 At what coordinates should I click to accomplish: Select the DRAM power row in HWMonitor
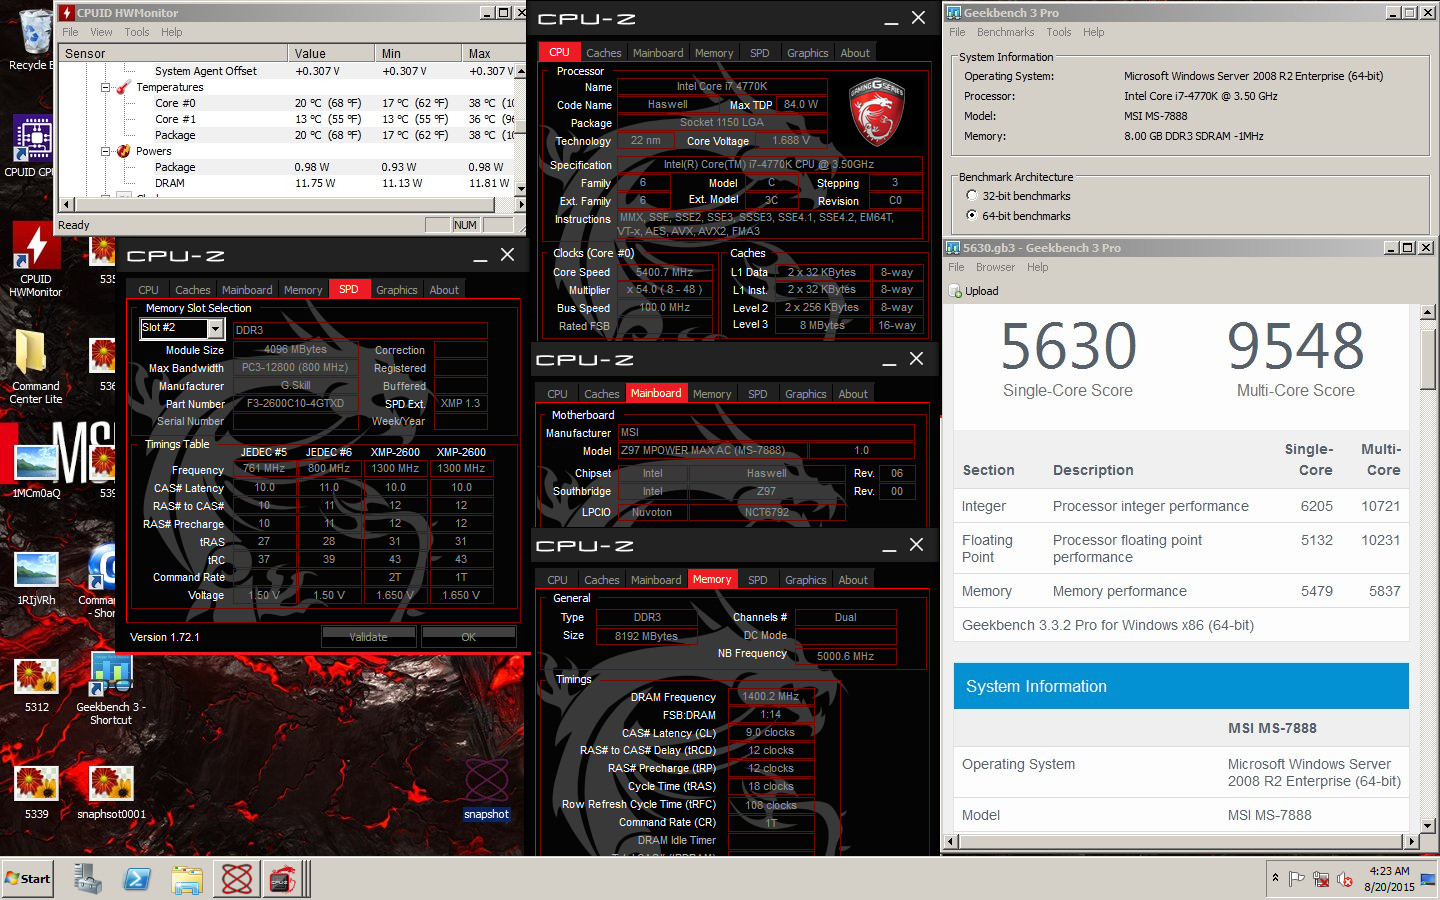pos(290,183)
